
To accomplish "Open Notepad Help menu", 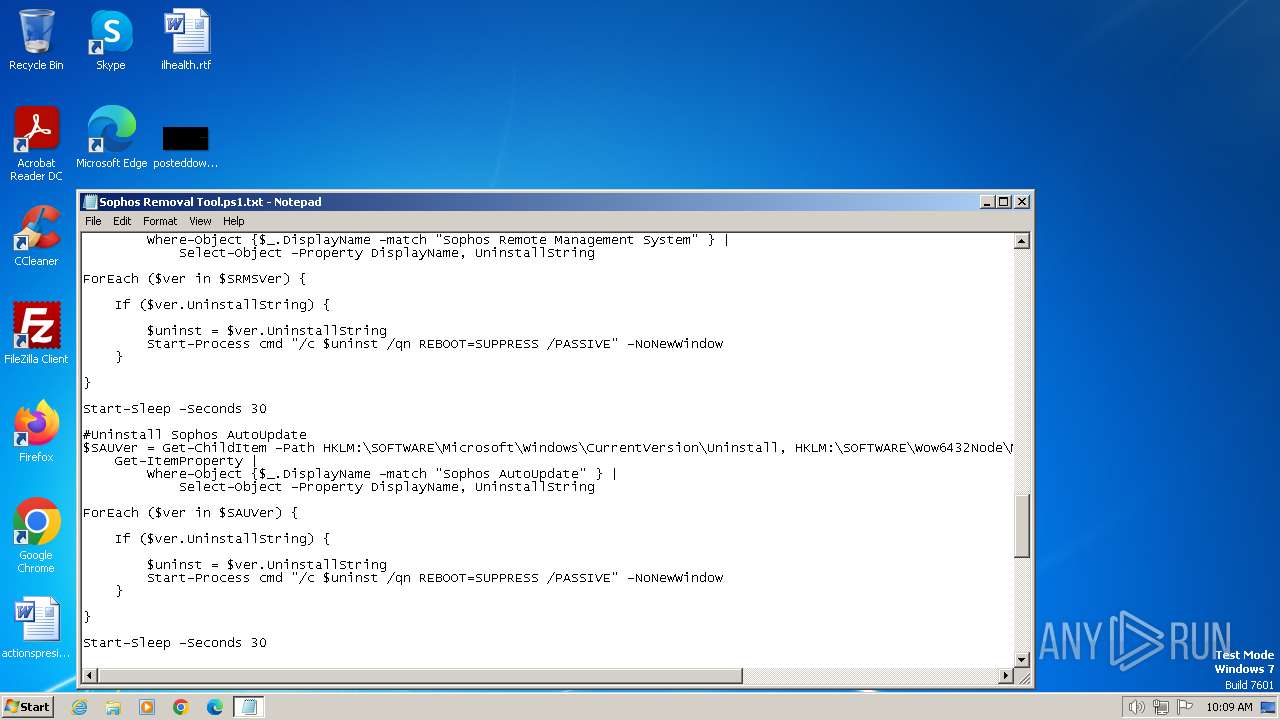I will 233,221.
